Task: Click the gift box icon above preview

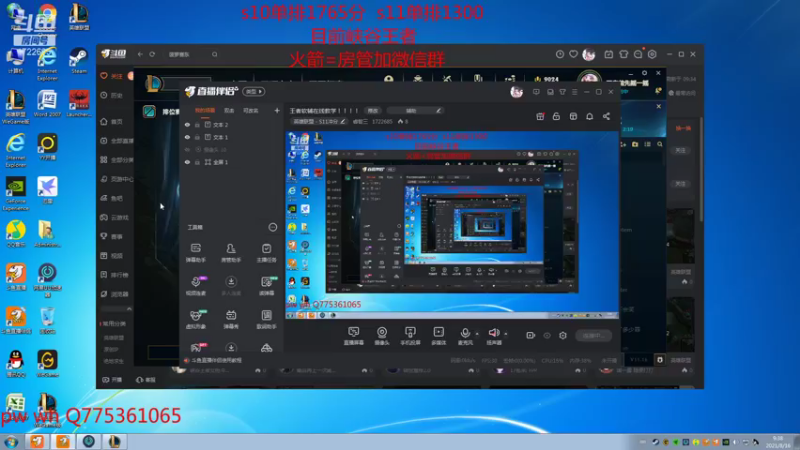Action: click(x=540, y=116)
